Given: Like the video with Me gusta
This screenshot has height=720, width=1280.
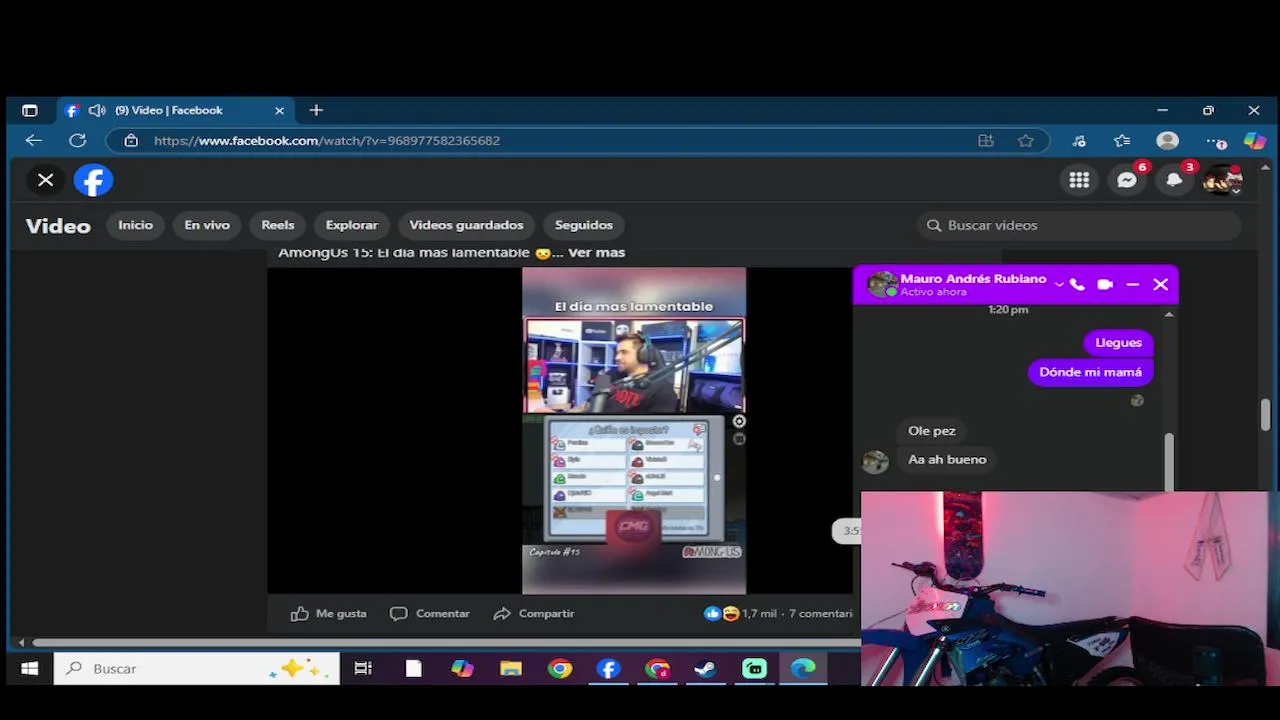Looking at the screenshot, I should [x=329, y=614].
